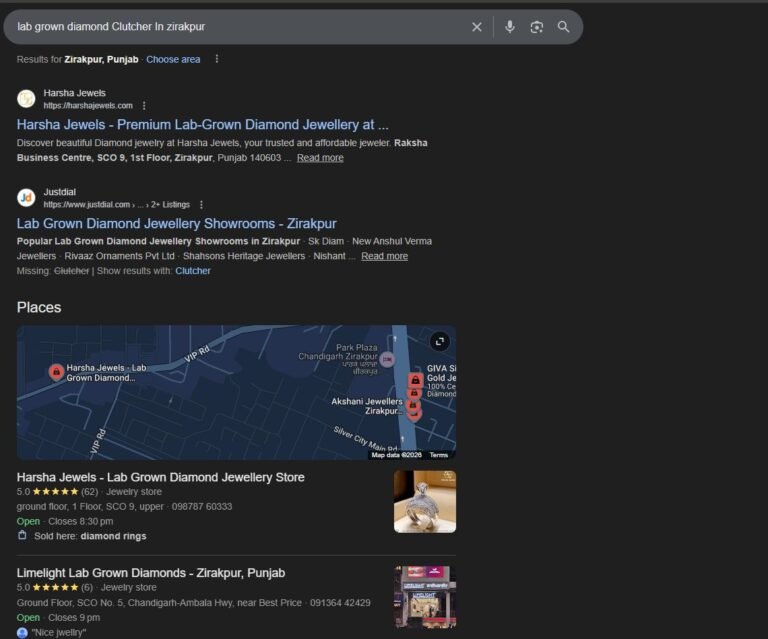Open Limelight Lab Grown Diamonds listing
This screenshot has width=768, height=639.
151,573
